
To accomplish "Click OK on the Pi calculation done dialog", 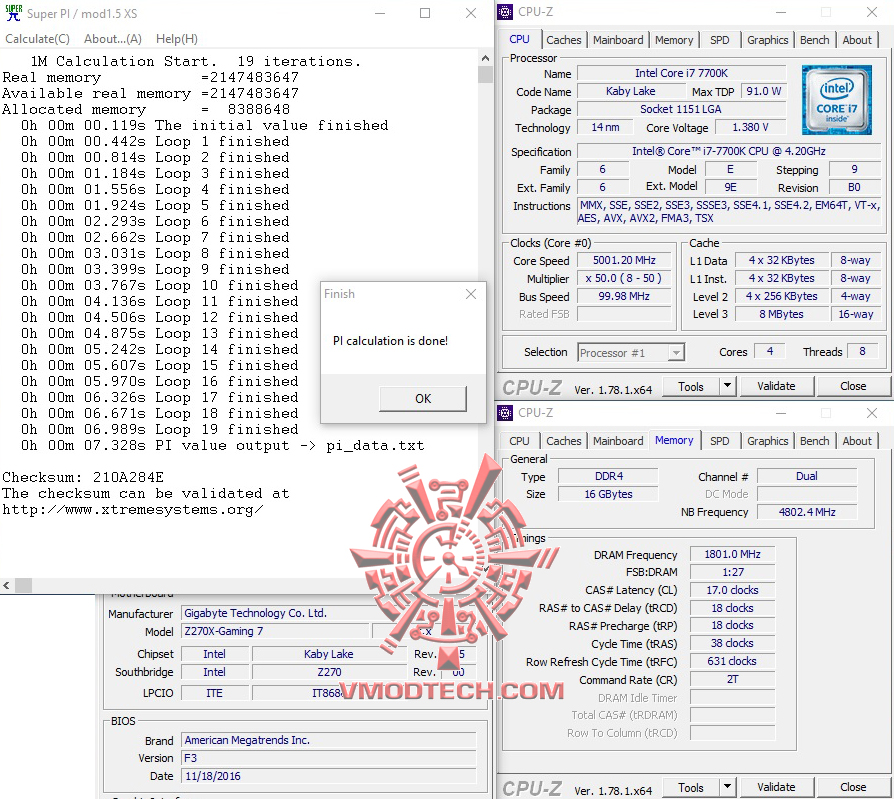I will click(424, 397).
